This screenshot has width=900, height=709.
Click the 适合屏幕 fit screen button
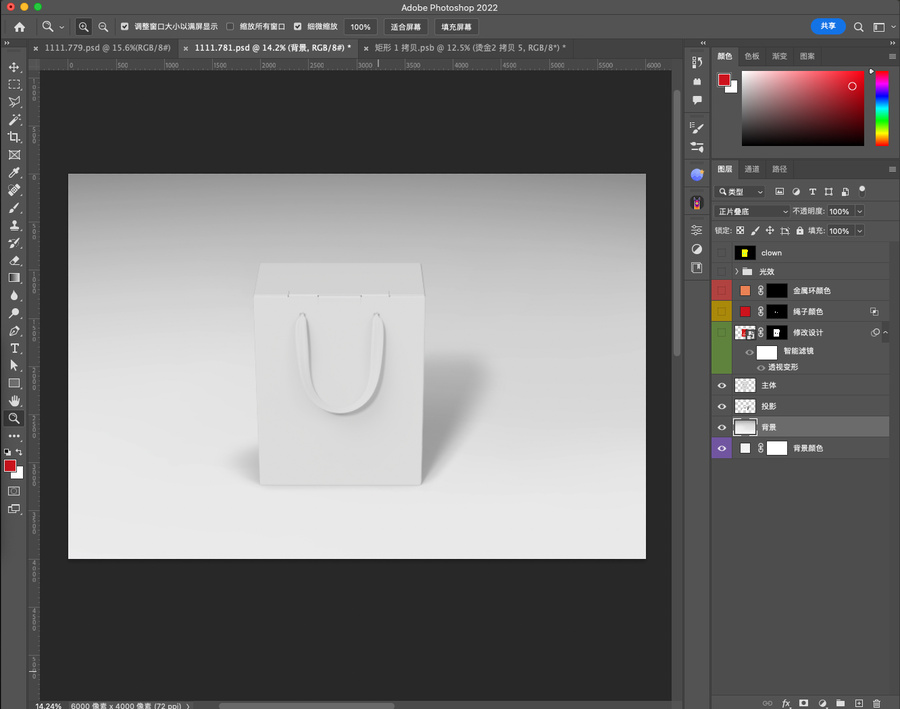(x=406, y=27)
